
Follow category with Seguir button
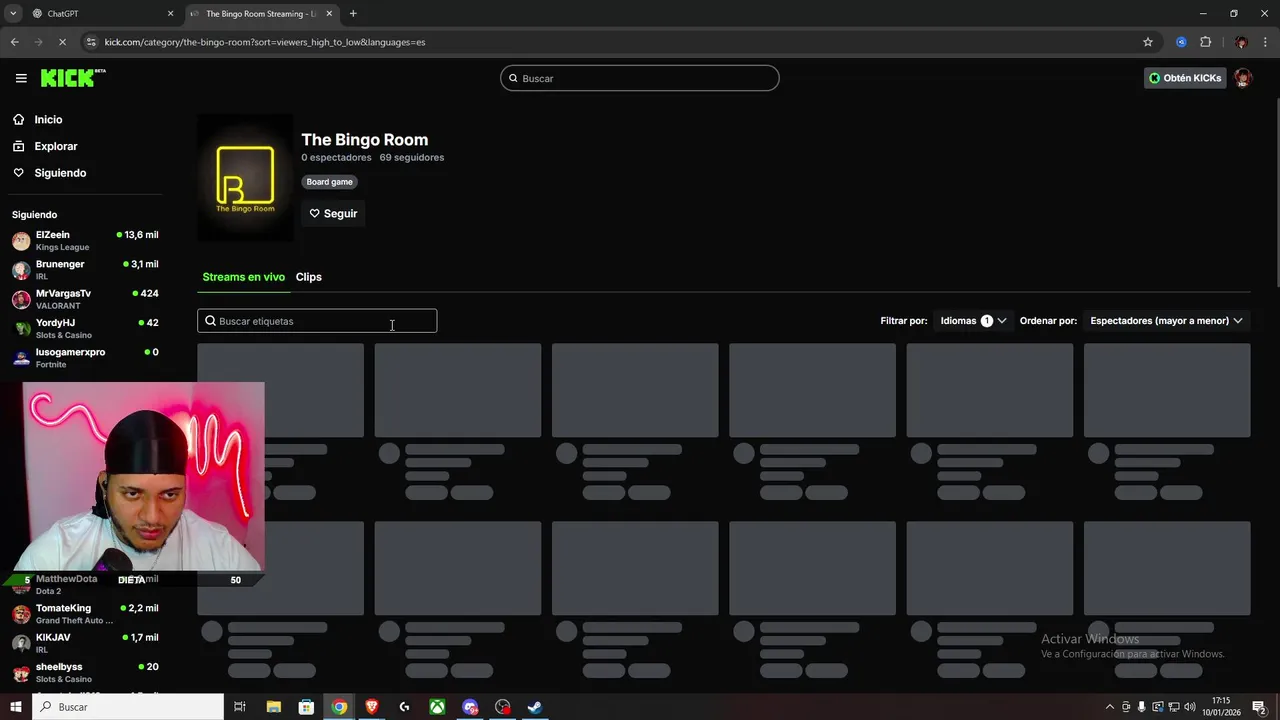(x=333, y=213)
